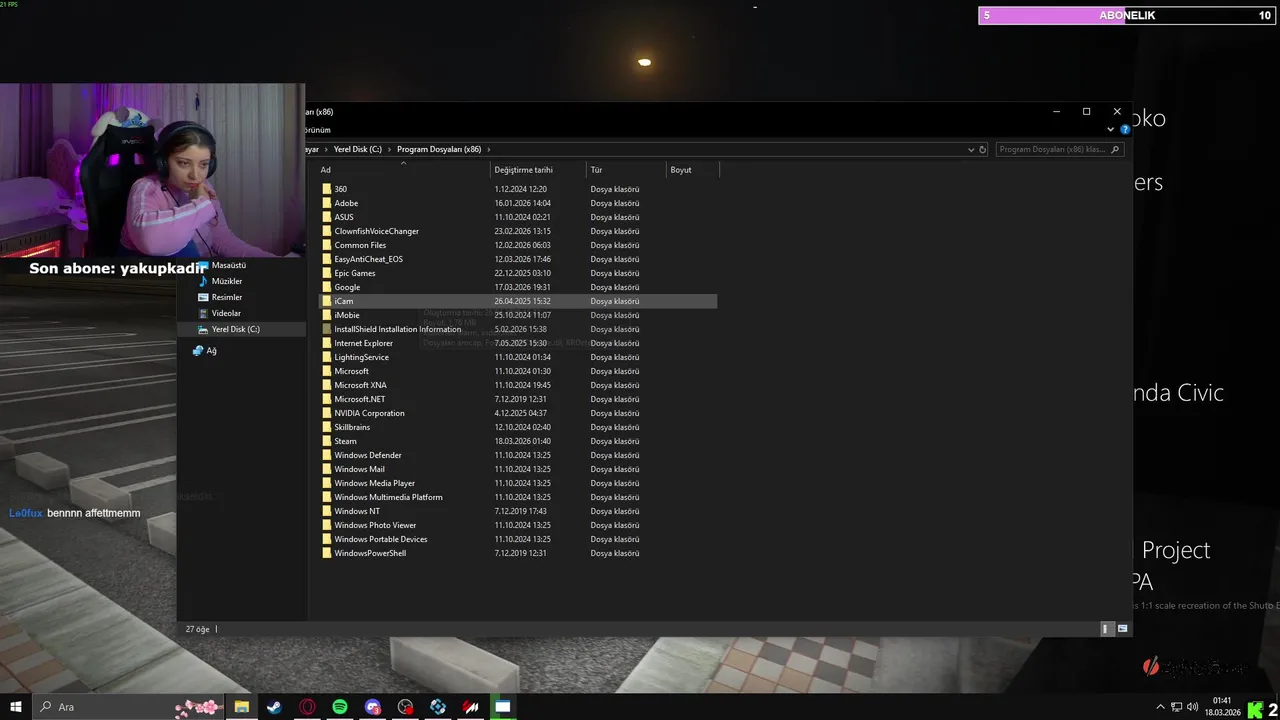
Task: Expand the Explorer ribbon chevron
Action: coord(1110,129)
